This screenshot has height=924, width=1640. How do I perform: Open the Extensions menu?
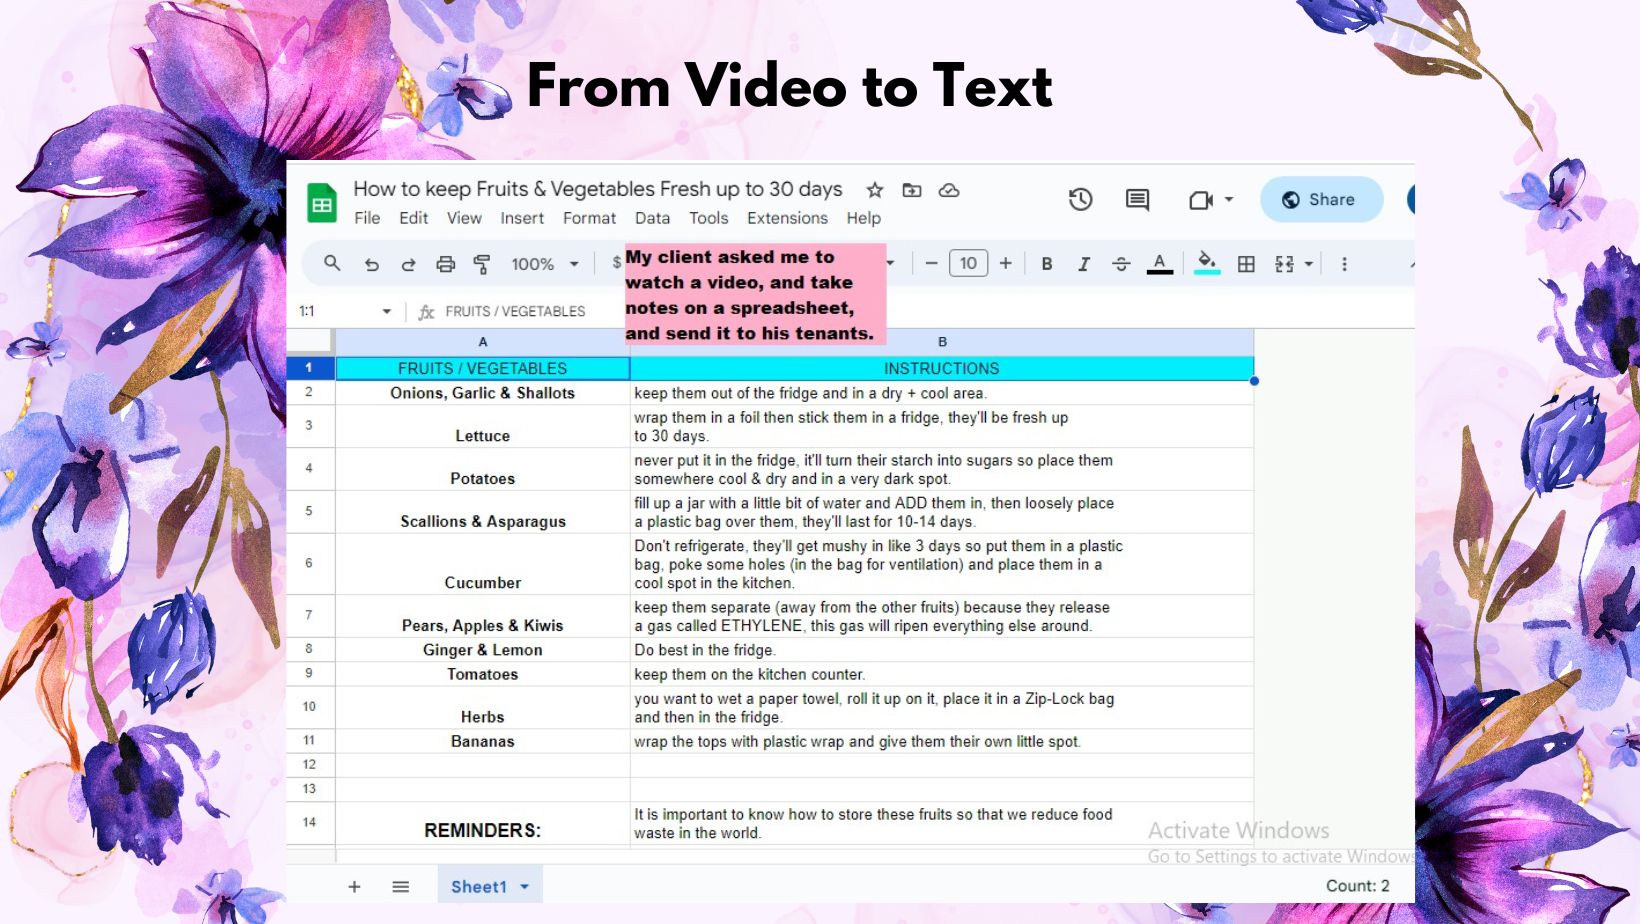coord(787,218)
